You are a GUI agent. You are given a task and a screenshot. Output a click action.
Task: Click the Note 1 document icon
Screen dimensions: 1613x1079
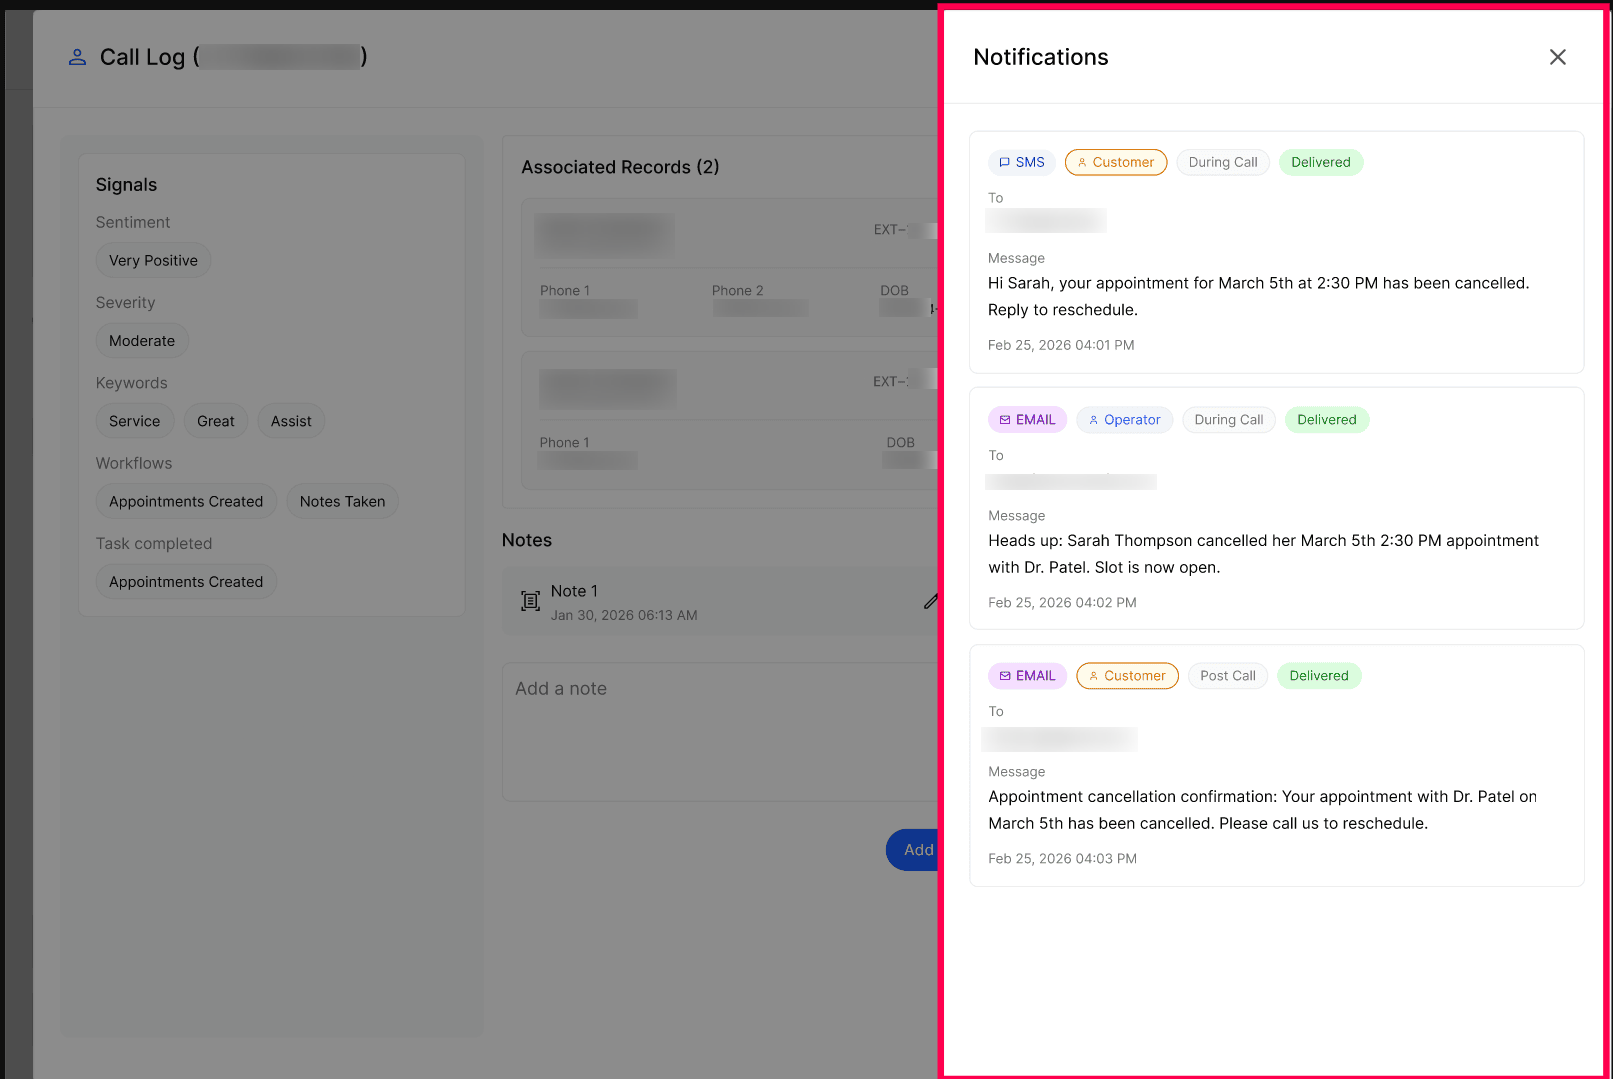point(531,601)
